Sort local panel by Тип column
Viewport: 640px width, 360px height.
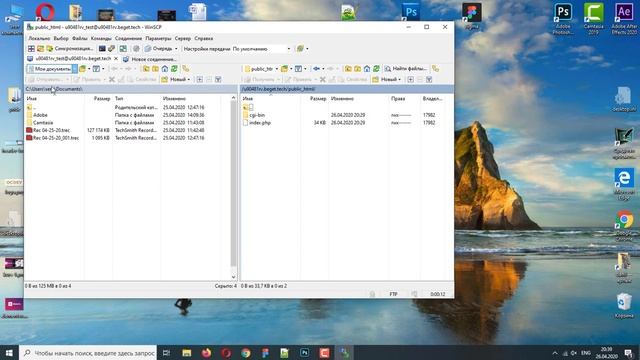119,99
